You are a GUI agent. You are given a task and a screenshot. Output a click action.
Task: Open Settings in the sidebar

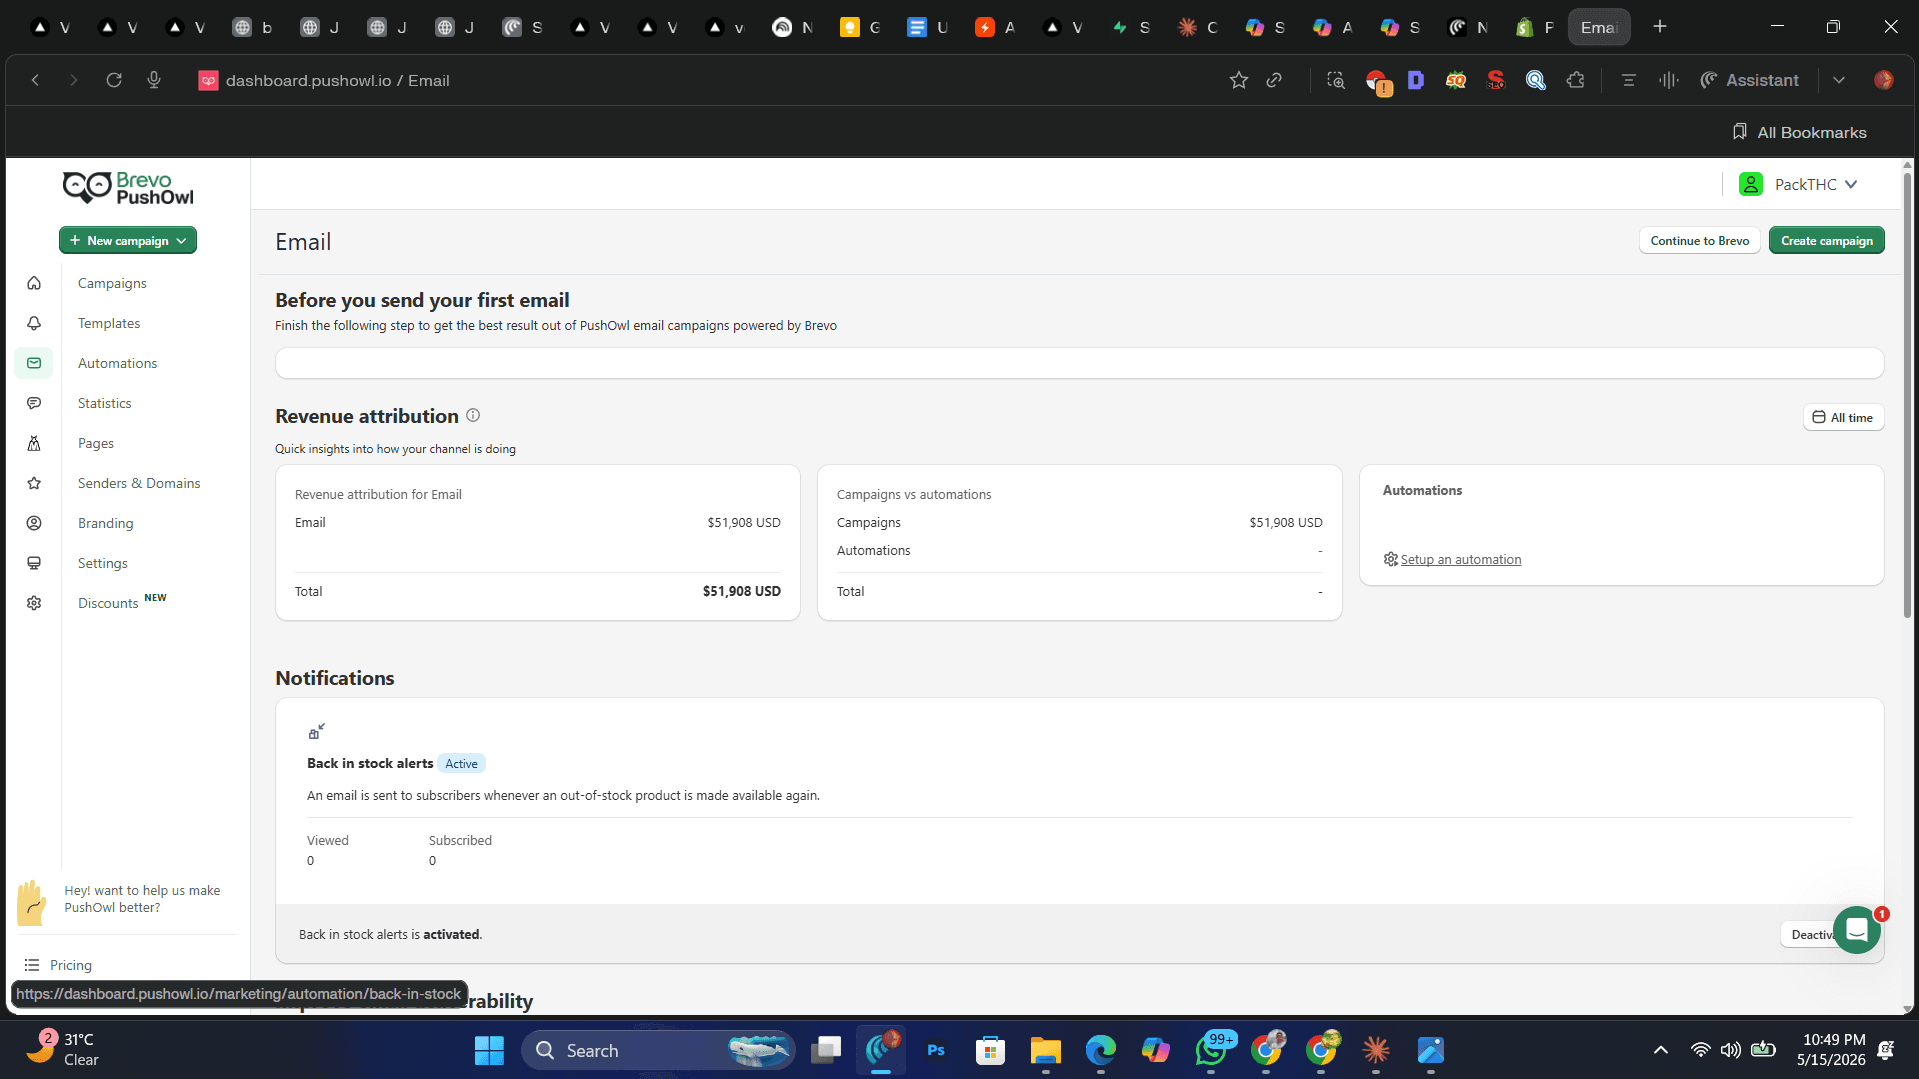click(103, 563)
